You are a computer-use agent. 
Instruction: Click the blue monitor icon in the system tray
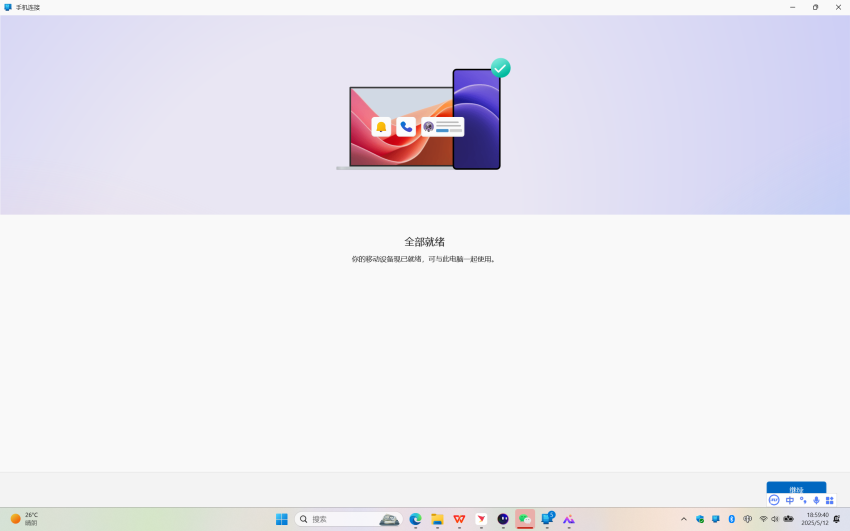point(716,519)
